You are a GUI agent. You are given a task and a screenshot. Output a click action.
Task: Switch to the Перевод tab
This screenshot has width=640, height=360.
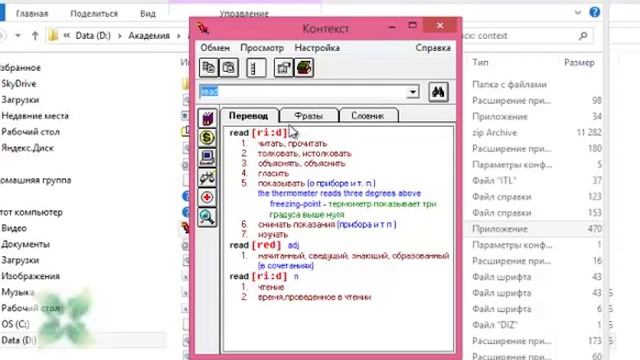pyautogui.click(x=249, y=116)
